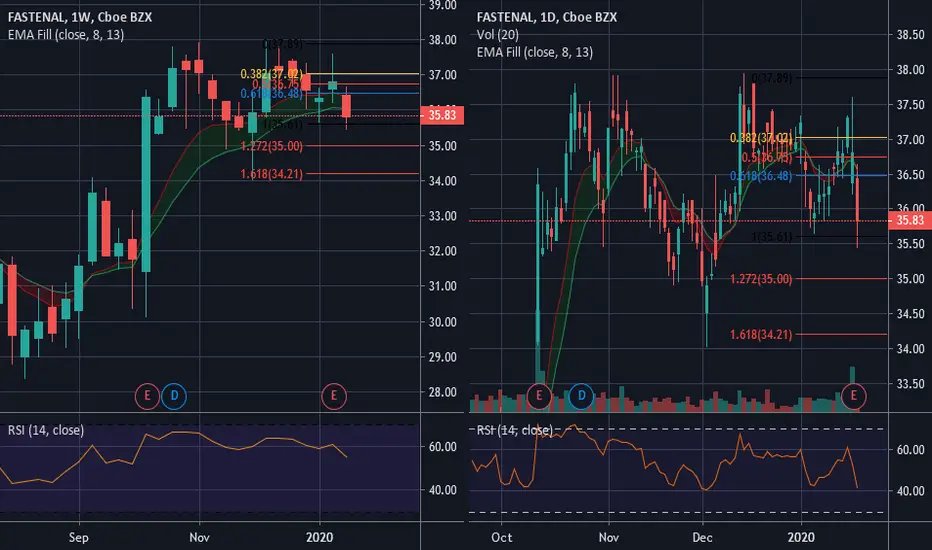Select the 0(37.89) Fib label on daily chart
Image resolution: width=932 pixels, height=550 pixels.
(772, 78)
